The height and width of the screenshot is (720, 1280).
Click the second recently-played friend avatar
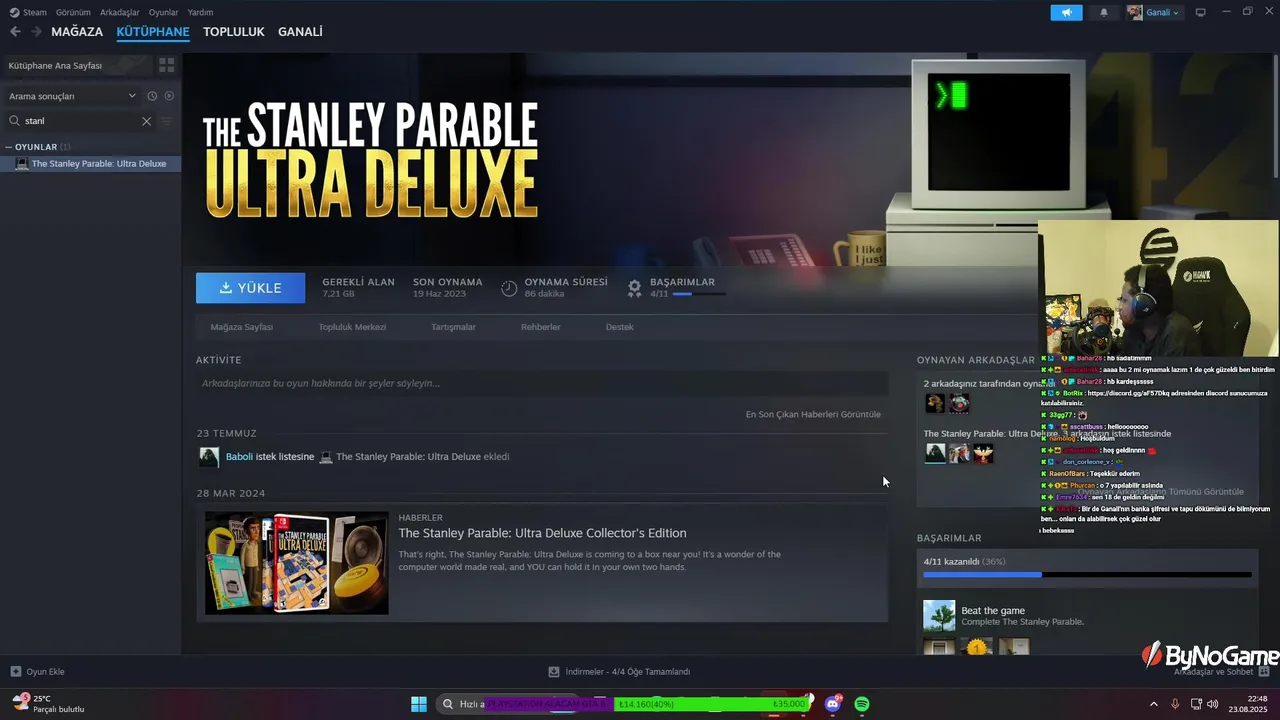(959, 403)
